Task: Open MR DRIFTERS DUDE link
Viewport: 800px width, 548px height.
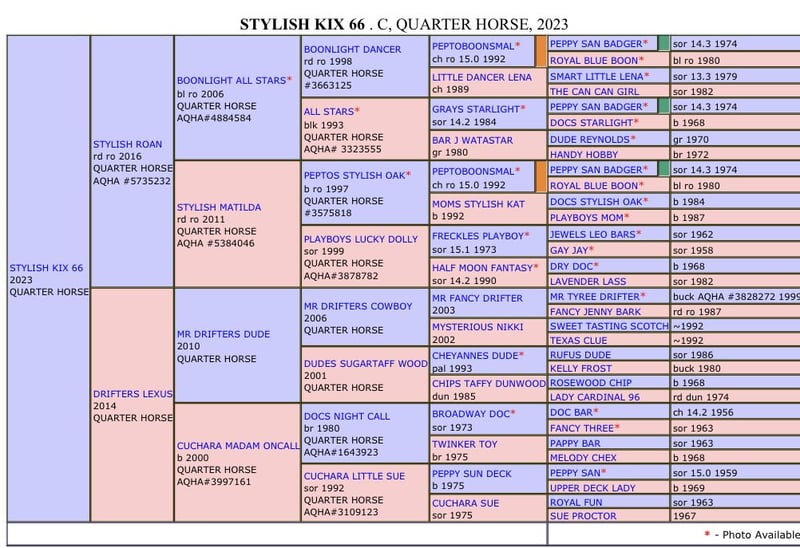Action: [223, 334]
